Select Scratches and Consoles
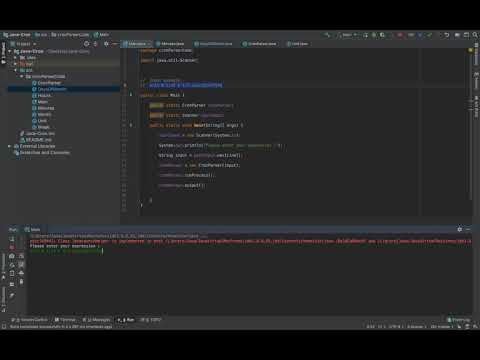The height and width of the screenshot is (360, 480). (x=42, y=153)
